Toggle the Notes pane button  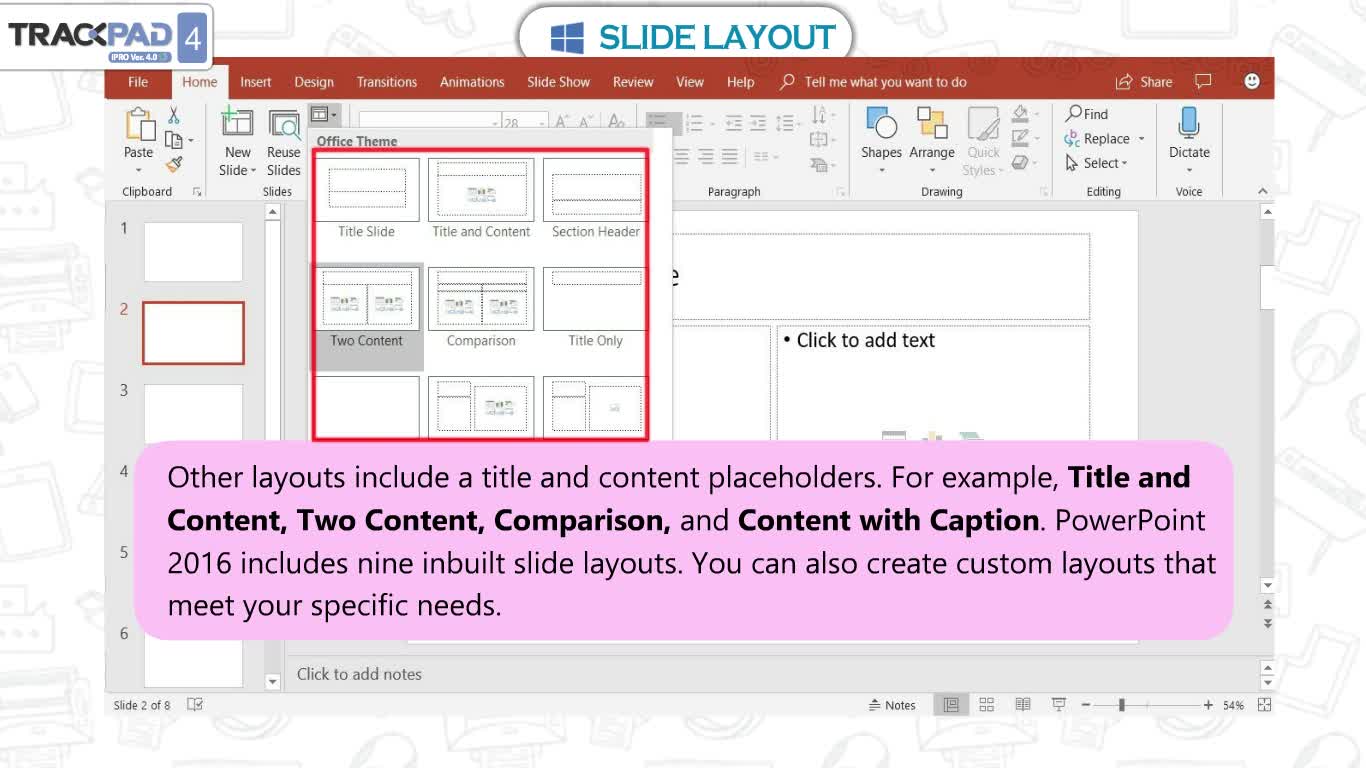tap(892, 705)
